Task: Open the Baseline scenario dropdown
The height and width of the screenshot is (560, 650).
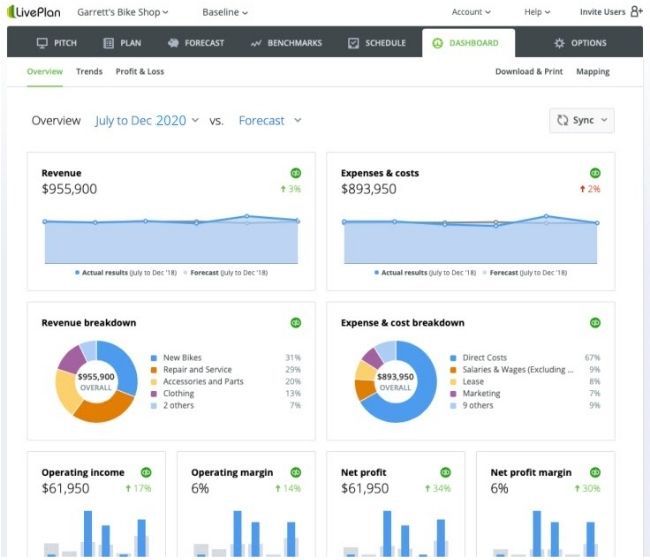Action: pyautogui.click(x=225, y=12)
